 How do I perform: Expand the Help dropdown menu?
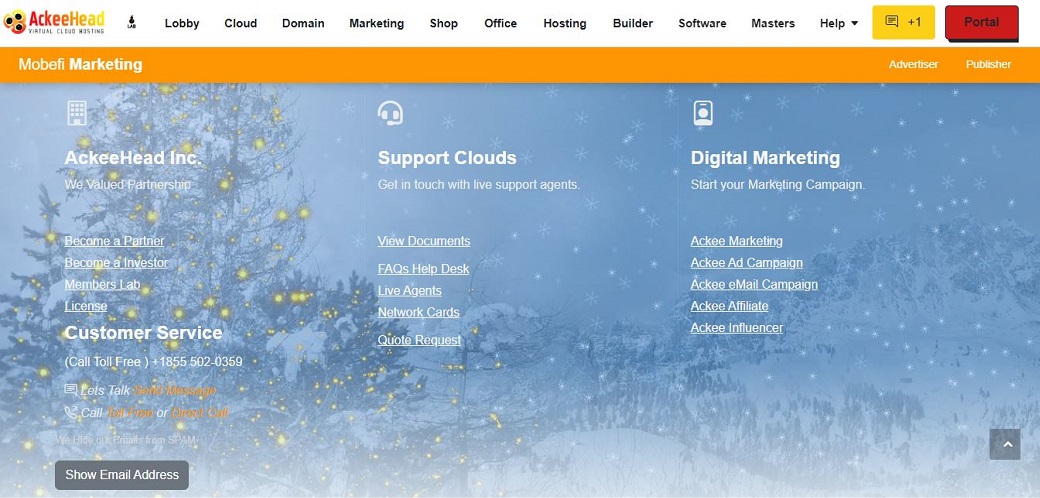point(839,23)
